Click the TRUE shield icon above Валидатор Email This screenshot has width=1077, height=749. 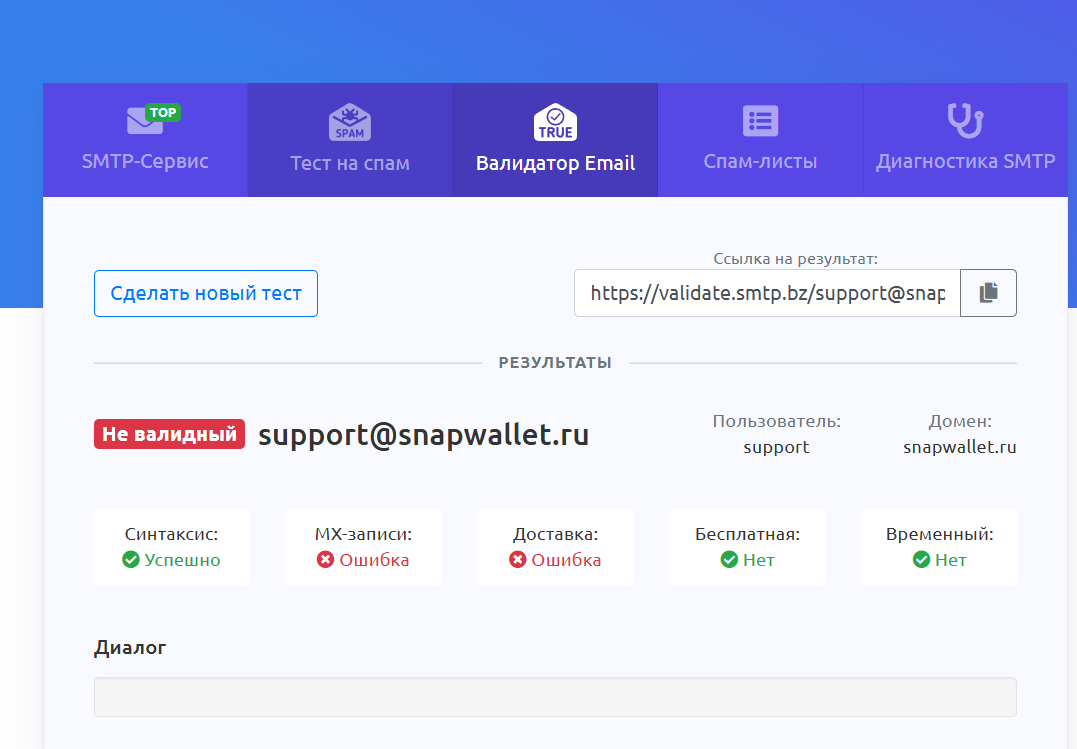pyautogui.click(x=554, y=121)
